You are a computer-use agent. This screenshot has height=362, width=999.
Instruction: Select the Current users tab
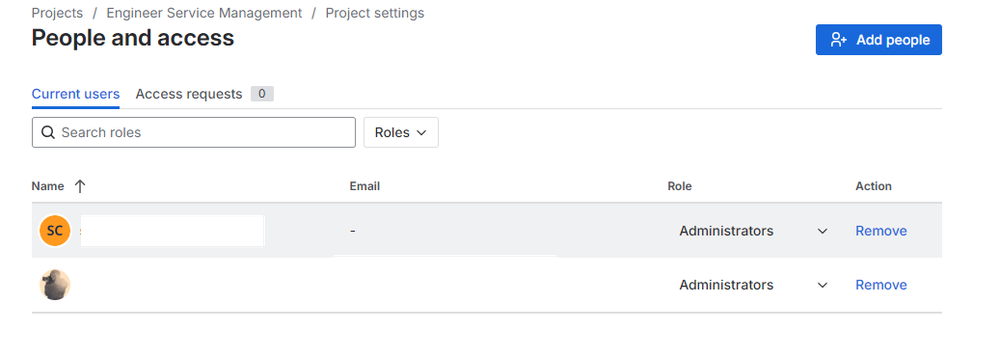point(76,94)
